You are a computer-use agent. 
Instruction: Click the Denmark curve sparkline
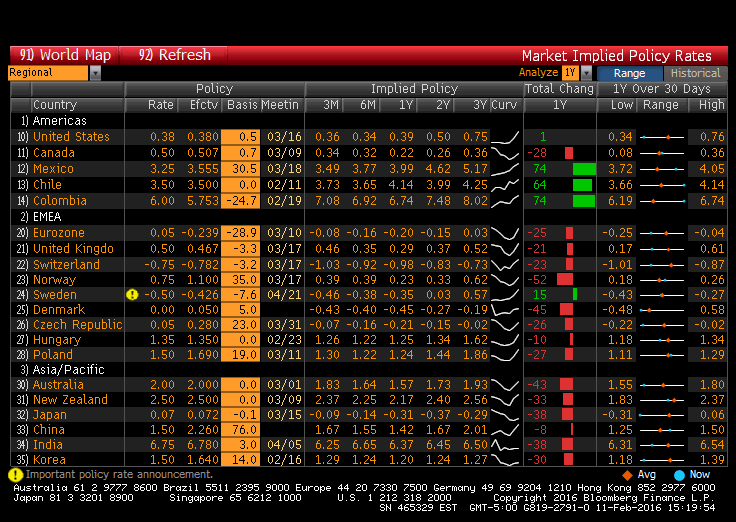pyautogui.click(x=505, y=310)
